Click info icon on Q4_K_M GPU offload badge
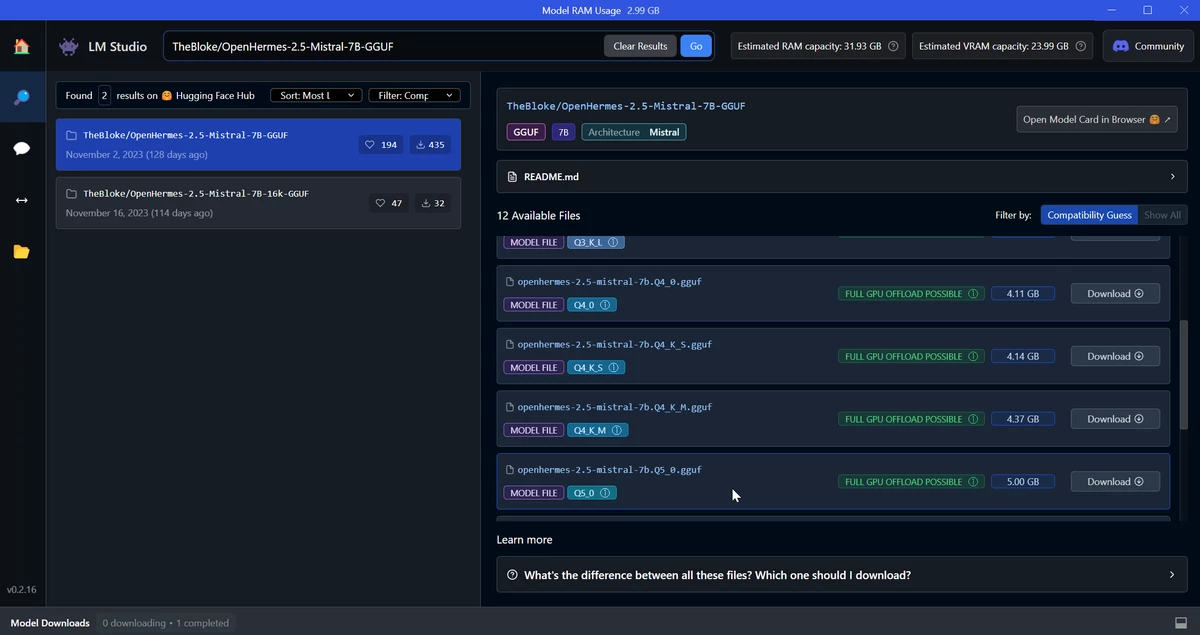 (x=973, y=419)
